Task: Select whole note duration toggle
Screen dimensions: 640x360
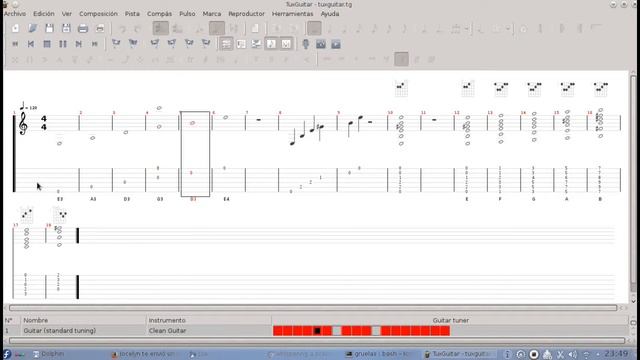Action: pyautogui.click(x=314, y=29)
